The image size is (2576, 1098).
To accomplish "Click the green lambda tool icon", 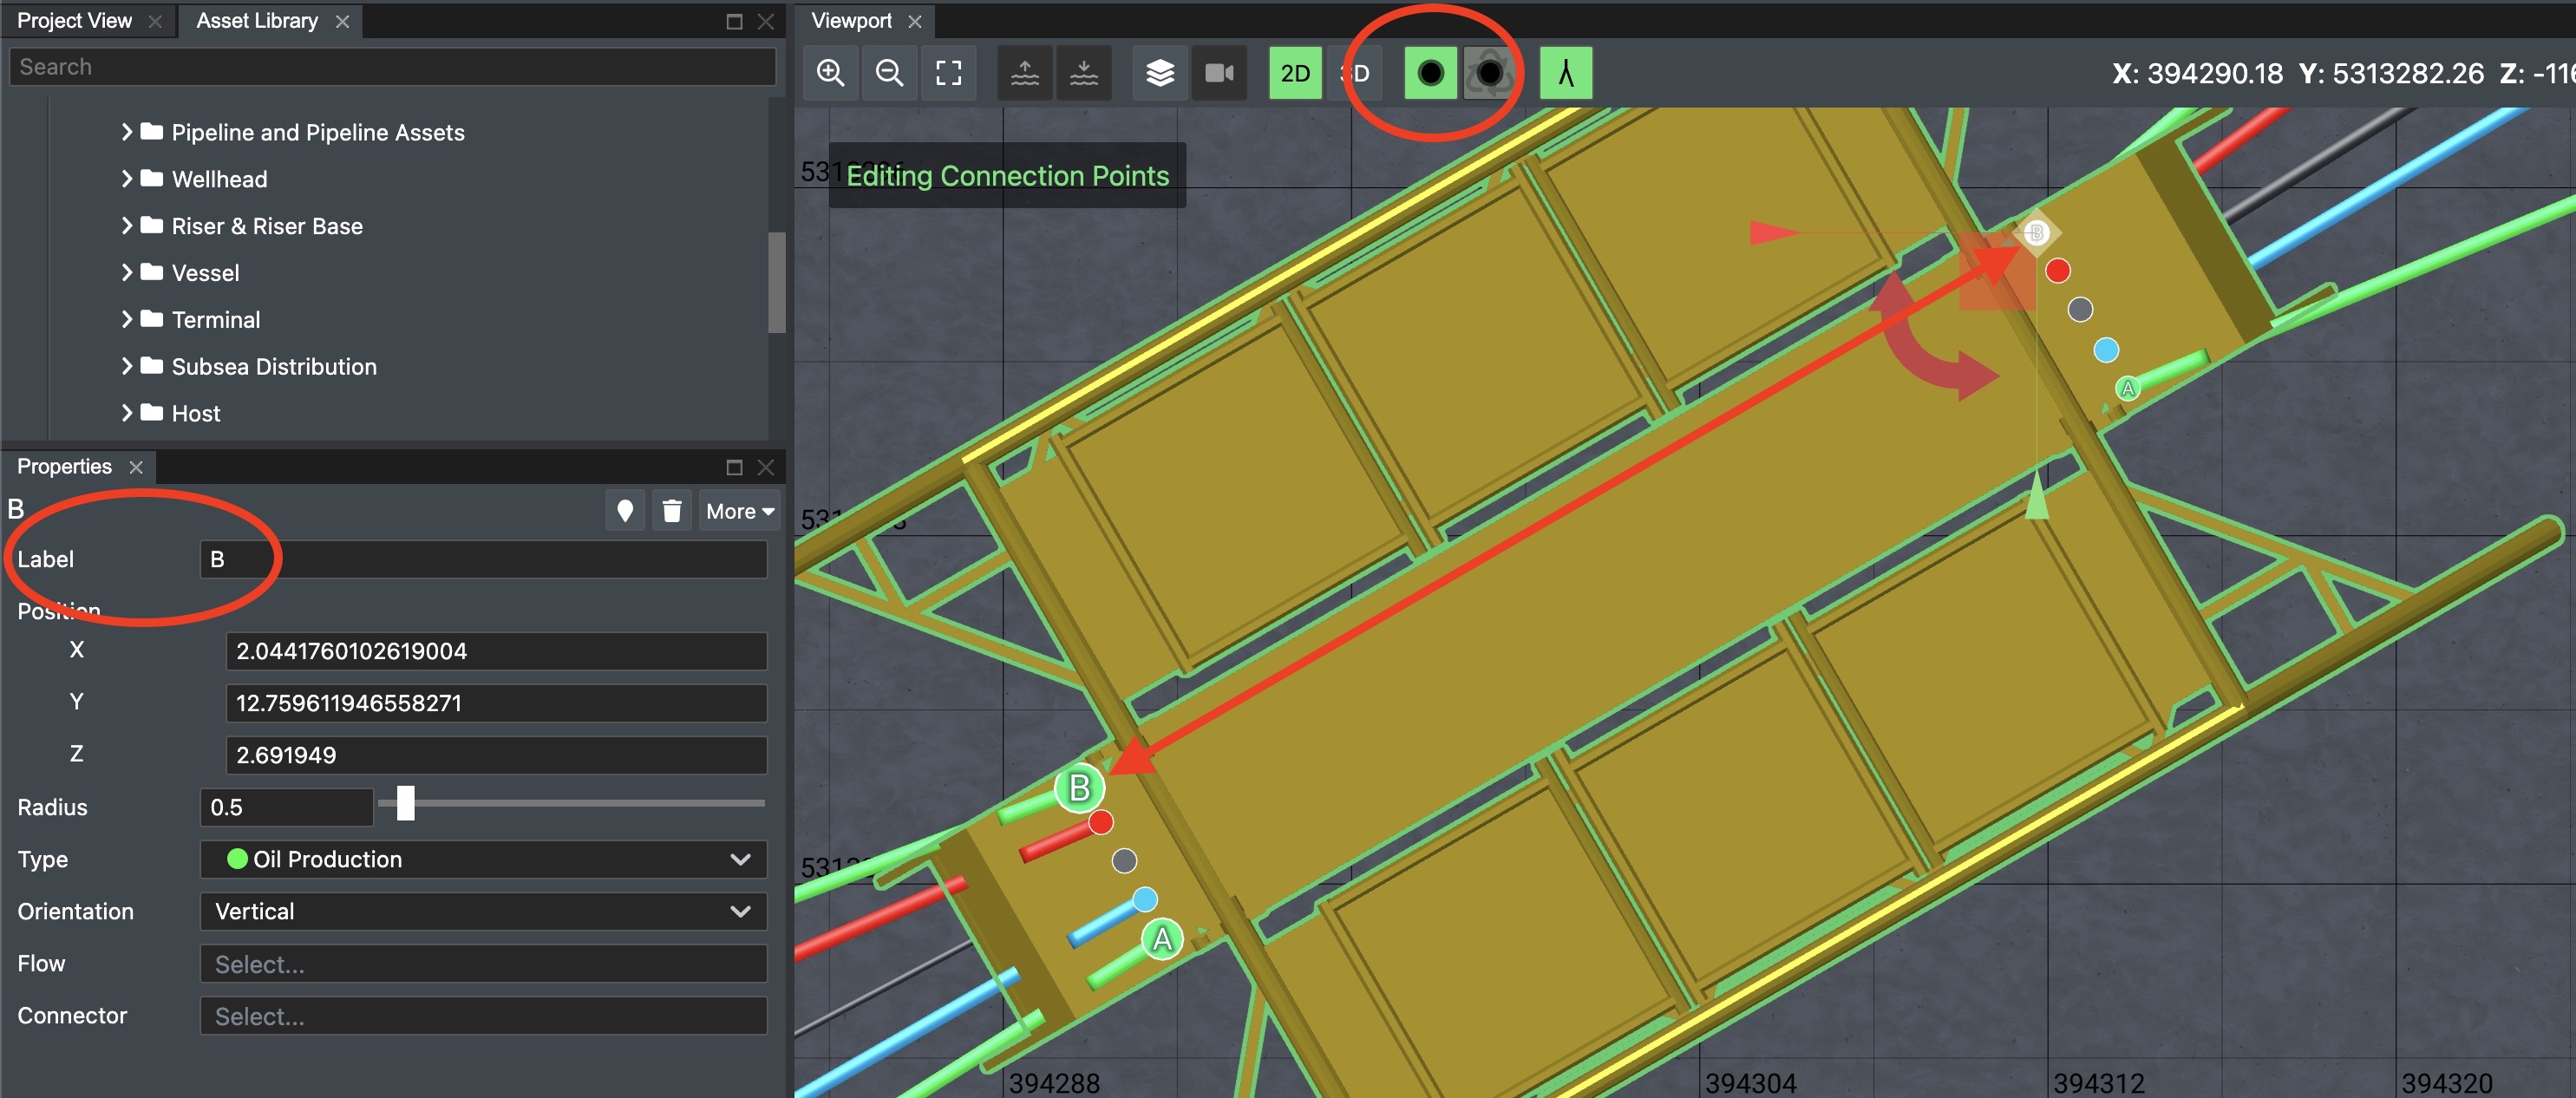I will click(x=1566, y=73).
